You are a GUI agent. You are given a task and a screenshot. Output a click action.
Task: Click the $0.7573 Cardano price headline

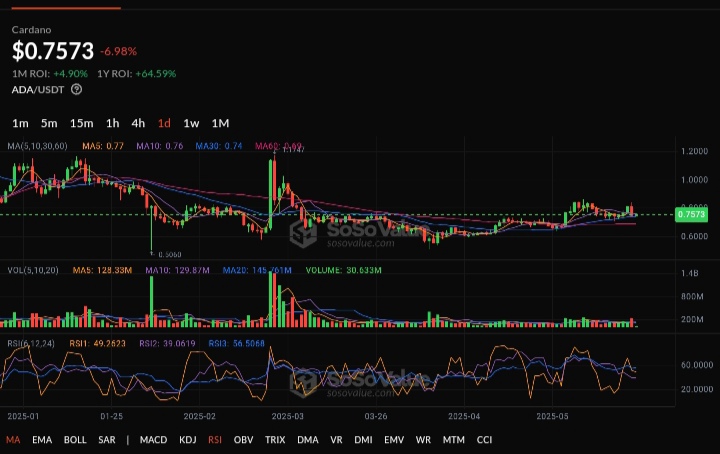pos(53,50)
